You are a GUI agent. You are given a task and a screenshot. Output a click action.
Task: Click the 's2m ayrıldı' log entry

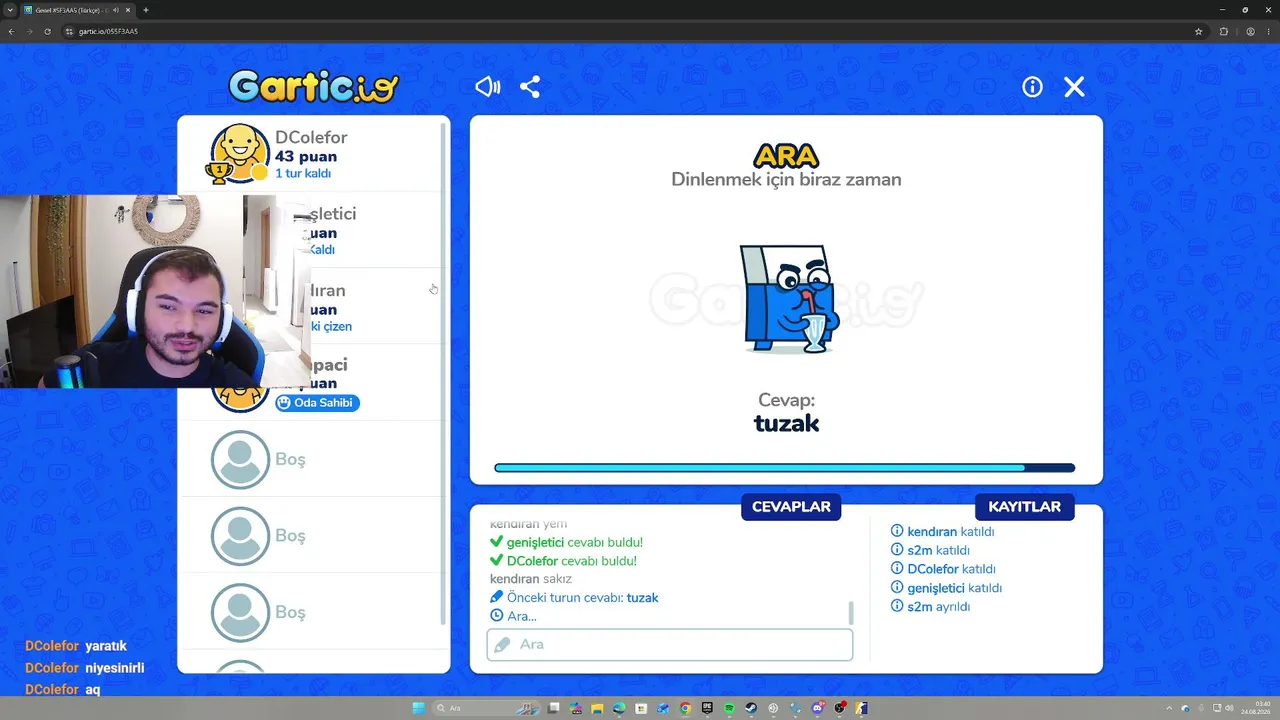coord(930,607)
